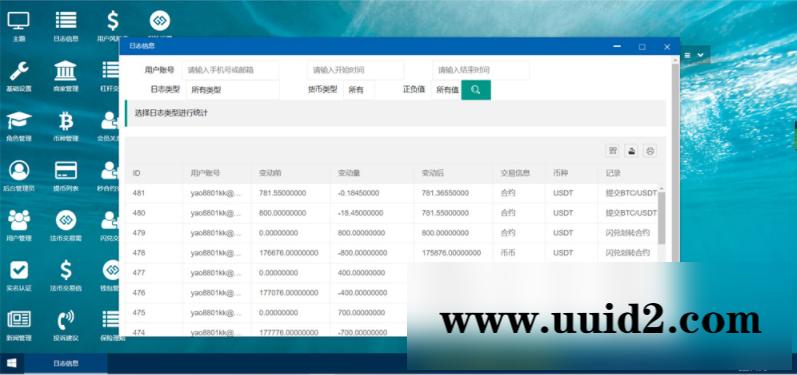This screenshot has height=375, width=797.
Task: Open the 日志类型 所有类型 dropdown
Action: coord(232,90)
